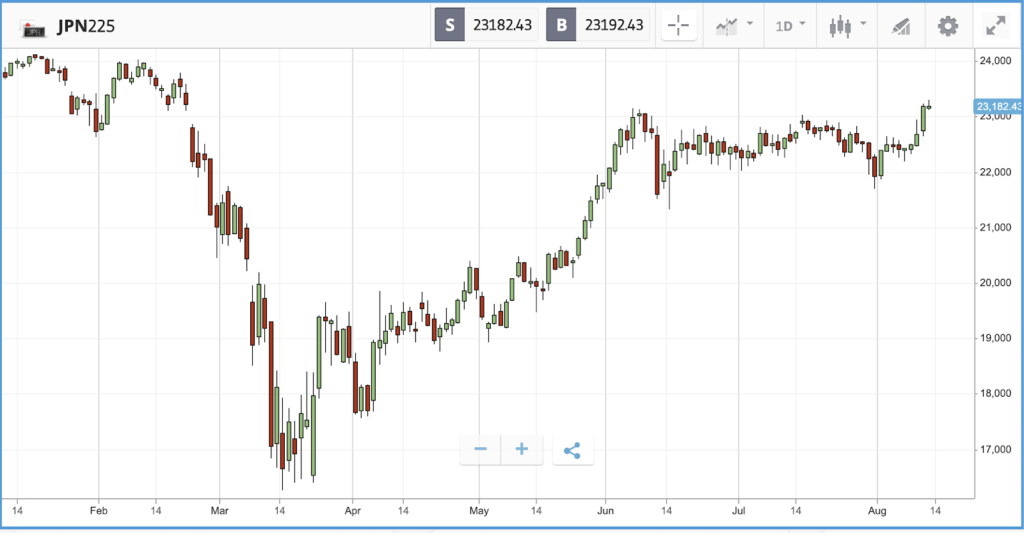Click the Mar label on time axis

tap(219, 511)
